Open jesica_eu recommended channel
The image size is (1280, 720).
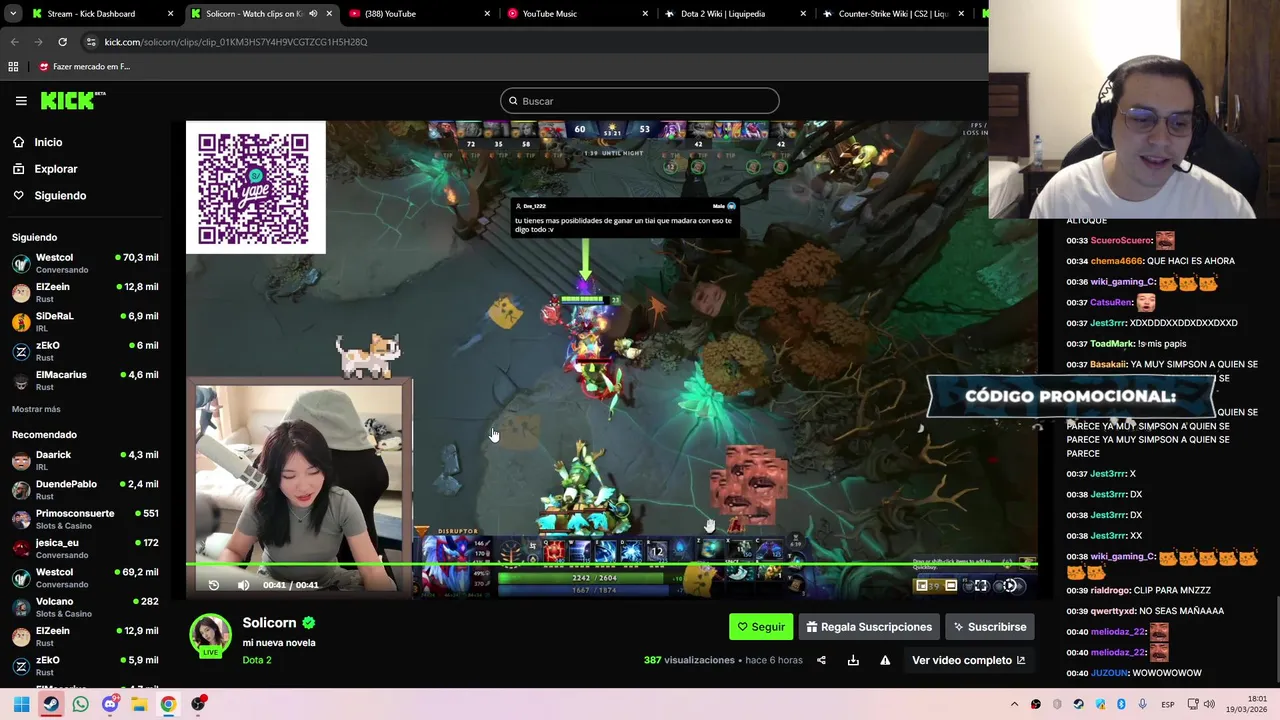point(85,548)
